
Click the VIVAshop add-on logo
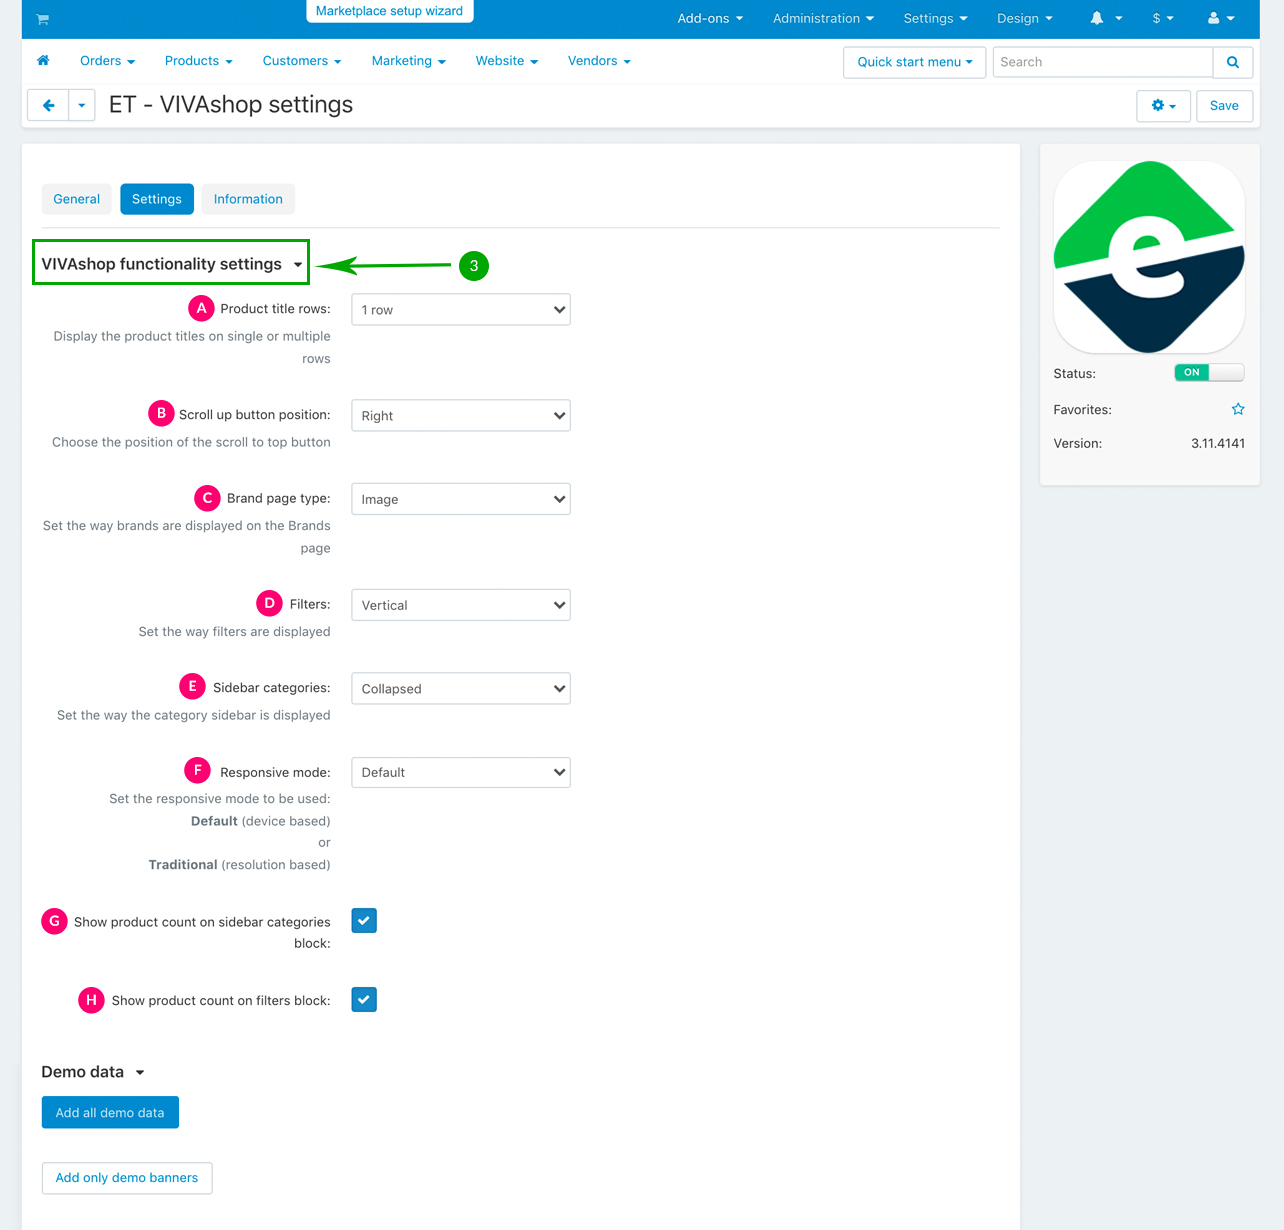[1149, 257]
